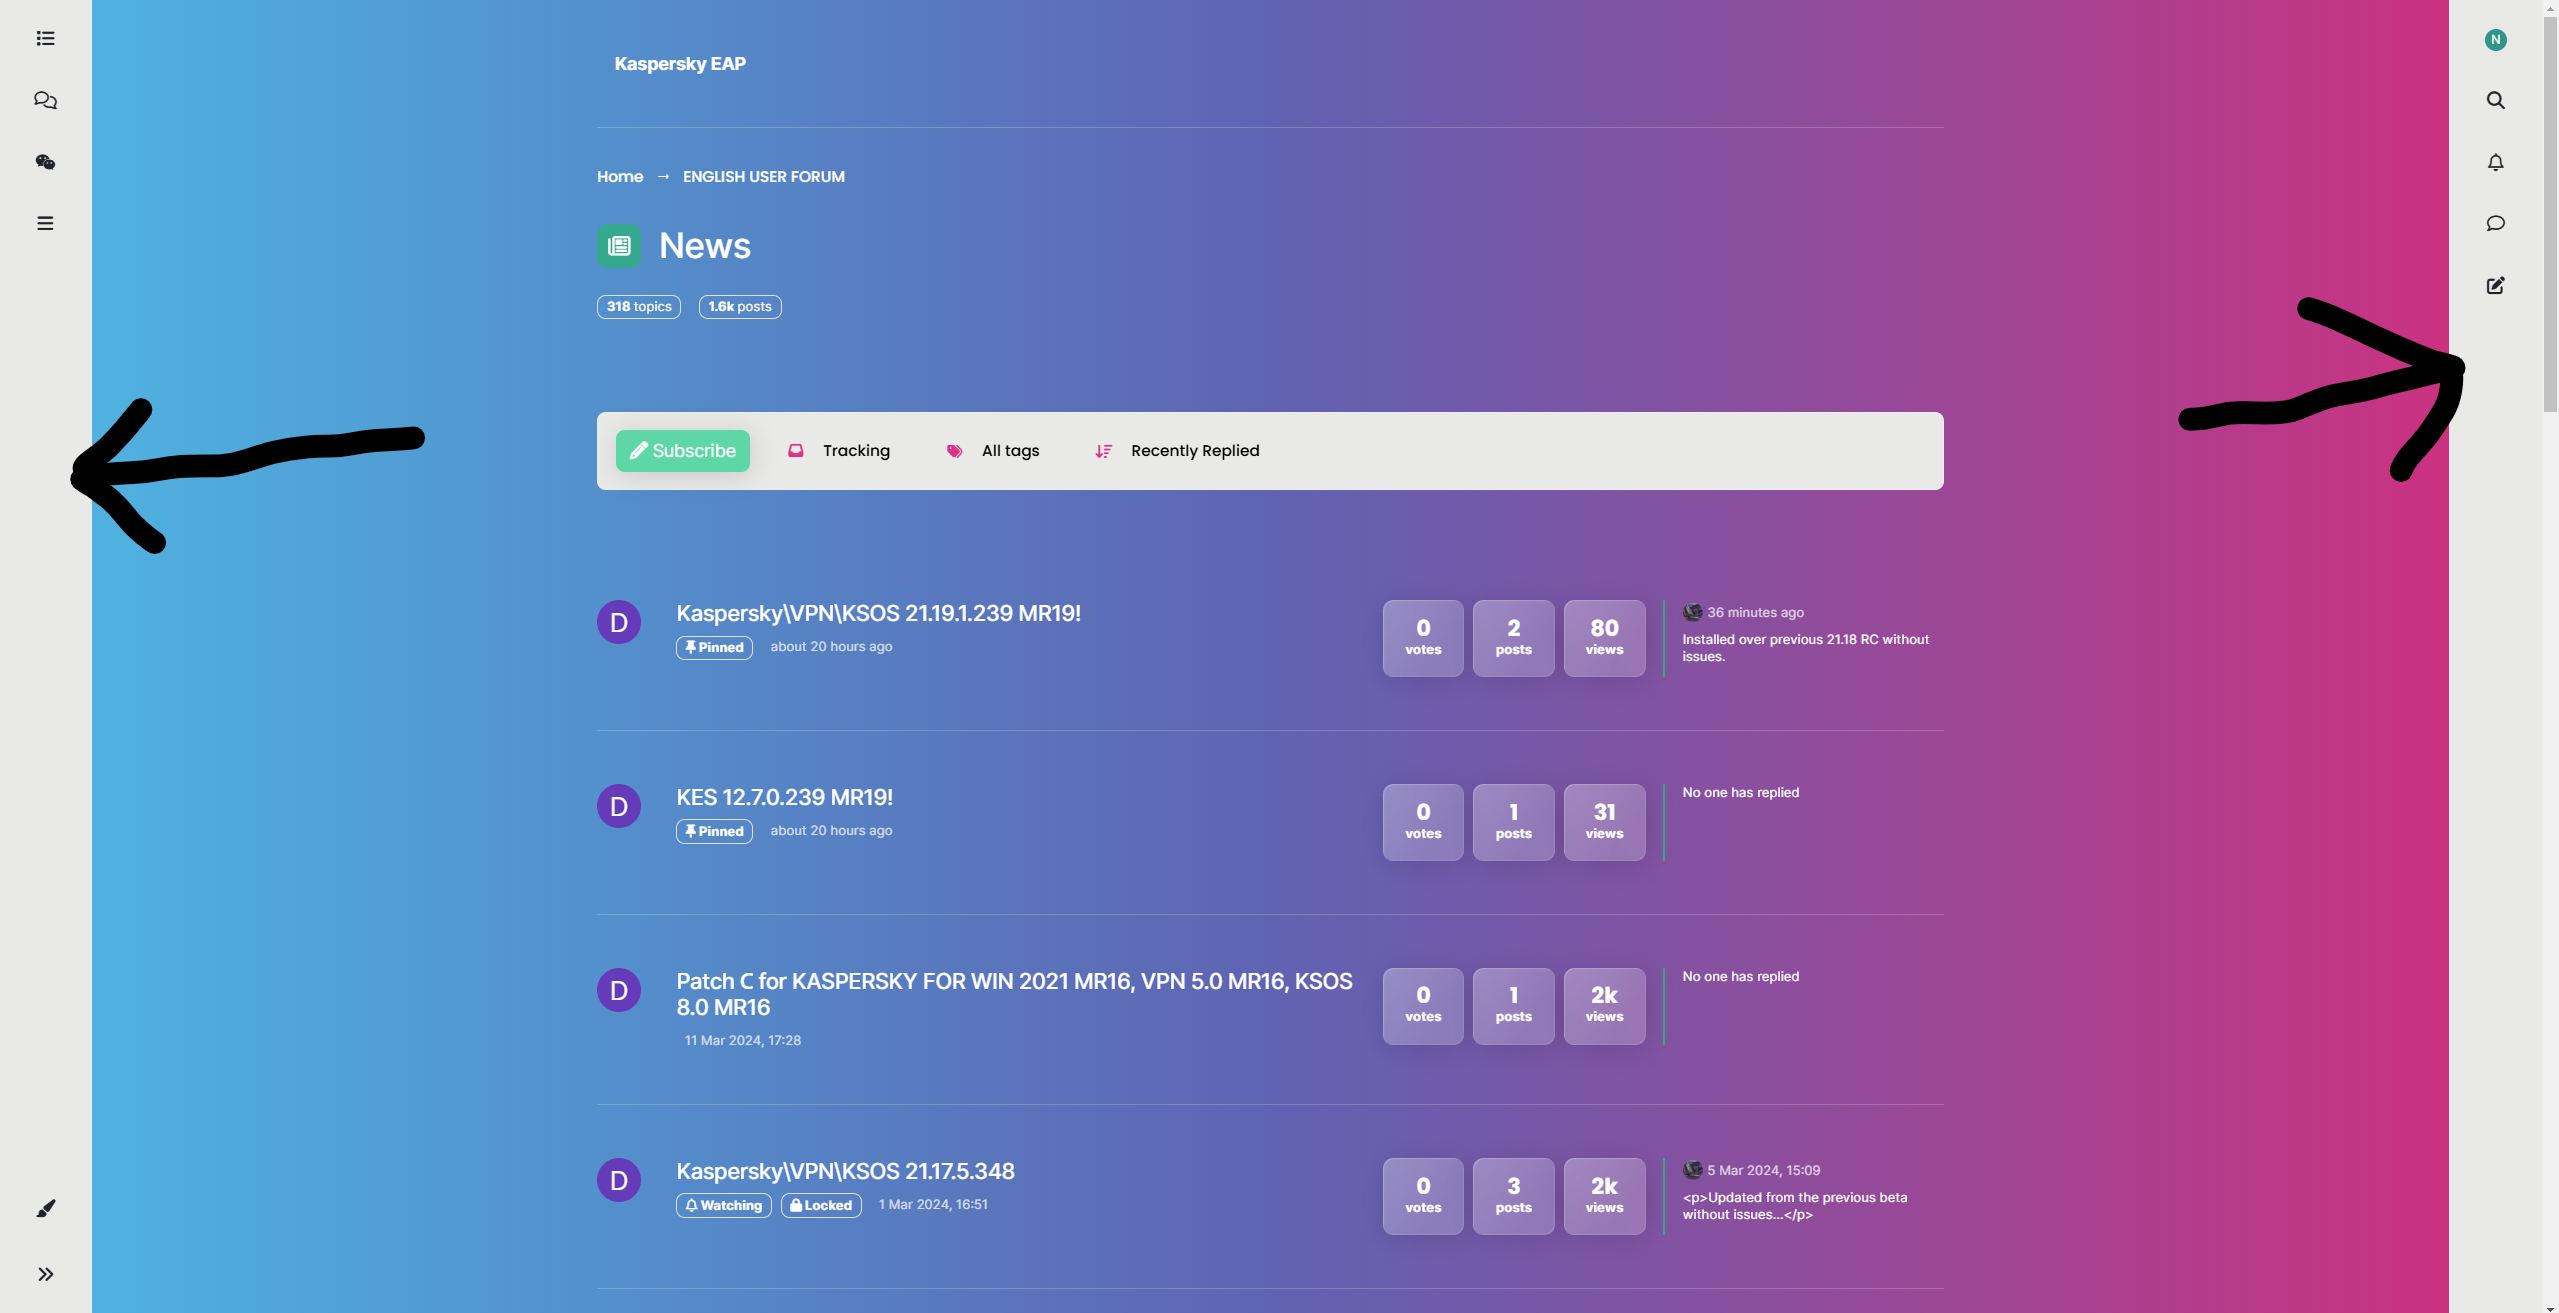The image size is (2559, 1313).
Task: Click the 11 Mar 2024, 17:28 timestamp
Action: click(743, 1041)
